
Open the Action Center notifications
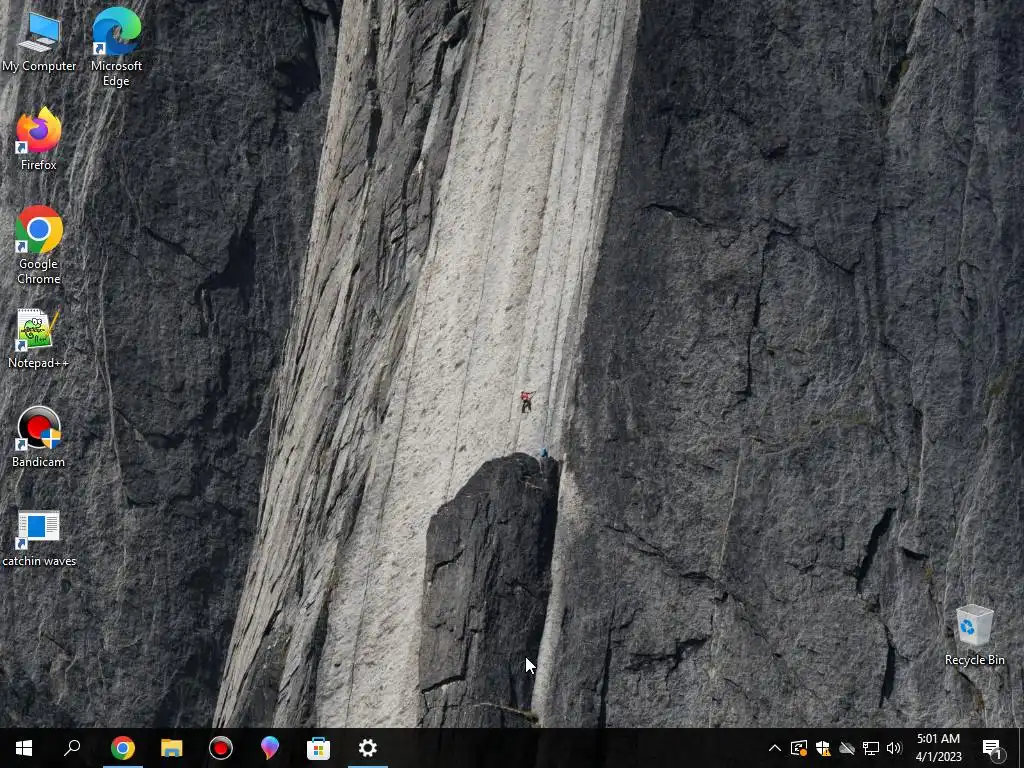[991, 748]
